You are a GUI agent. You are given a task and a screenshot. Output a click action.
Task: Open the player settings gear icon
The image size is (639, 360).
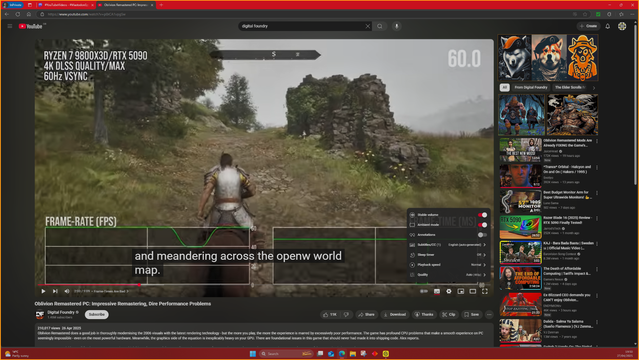pyautogui.click(x=449, y=291)
